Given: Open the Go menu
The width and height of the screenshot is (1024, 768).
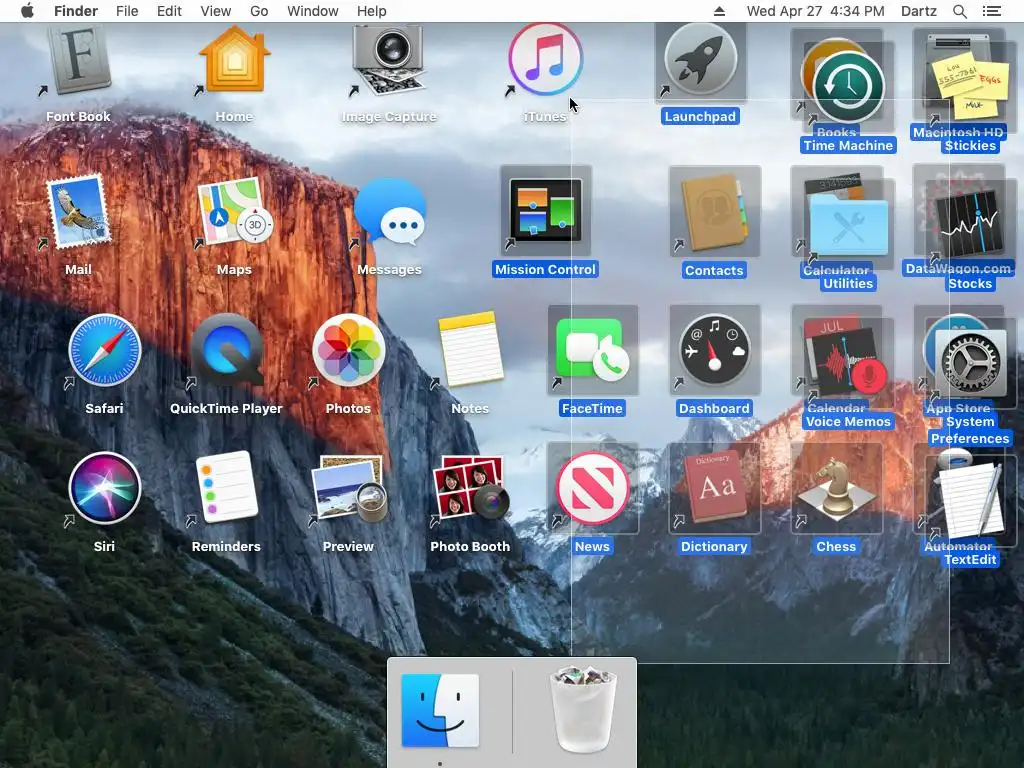Looking at the screenshot, I should coord(259,11).
